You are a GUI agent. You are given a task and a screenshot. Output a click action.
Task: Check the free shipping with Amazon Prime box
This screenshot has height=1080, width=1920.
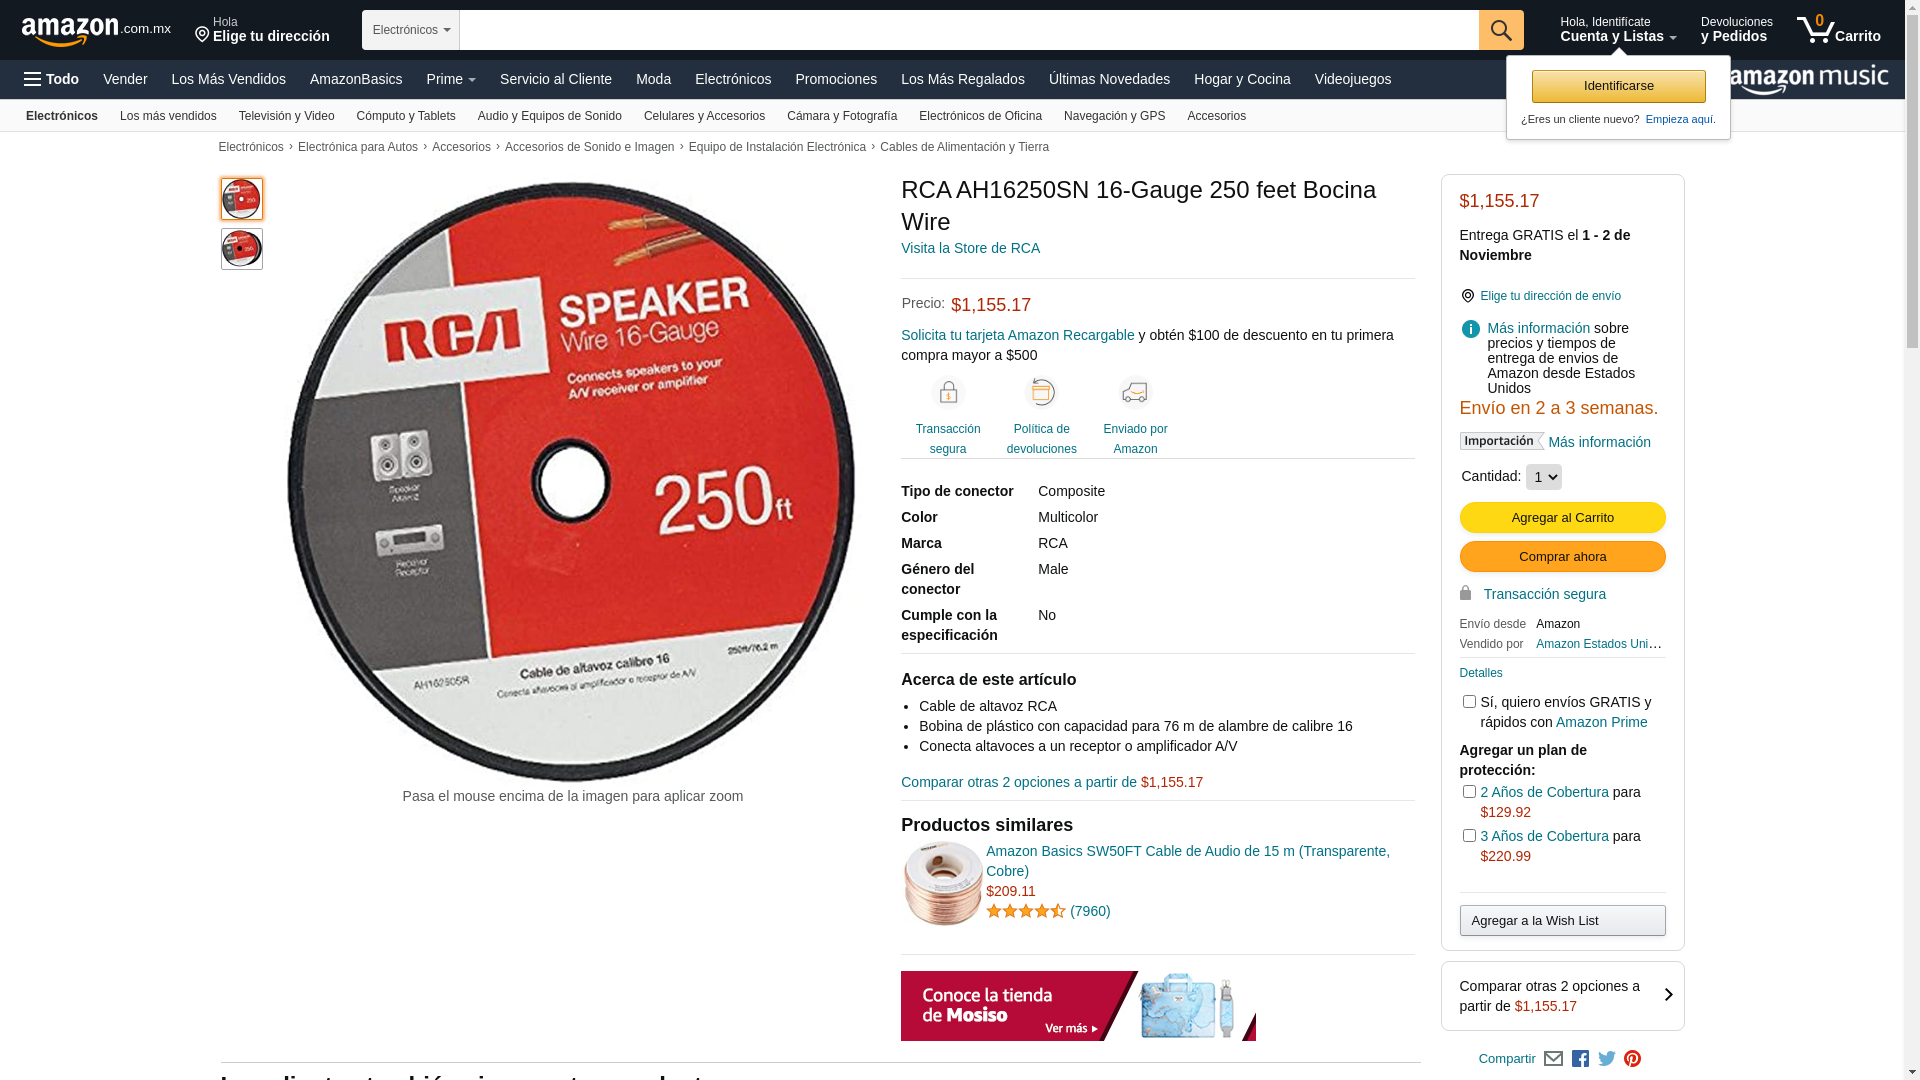coord(1468,702)
